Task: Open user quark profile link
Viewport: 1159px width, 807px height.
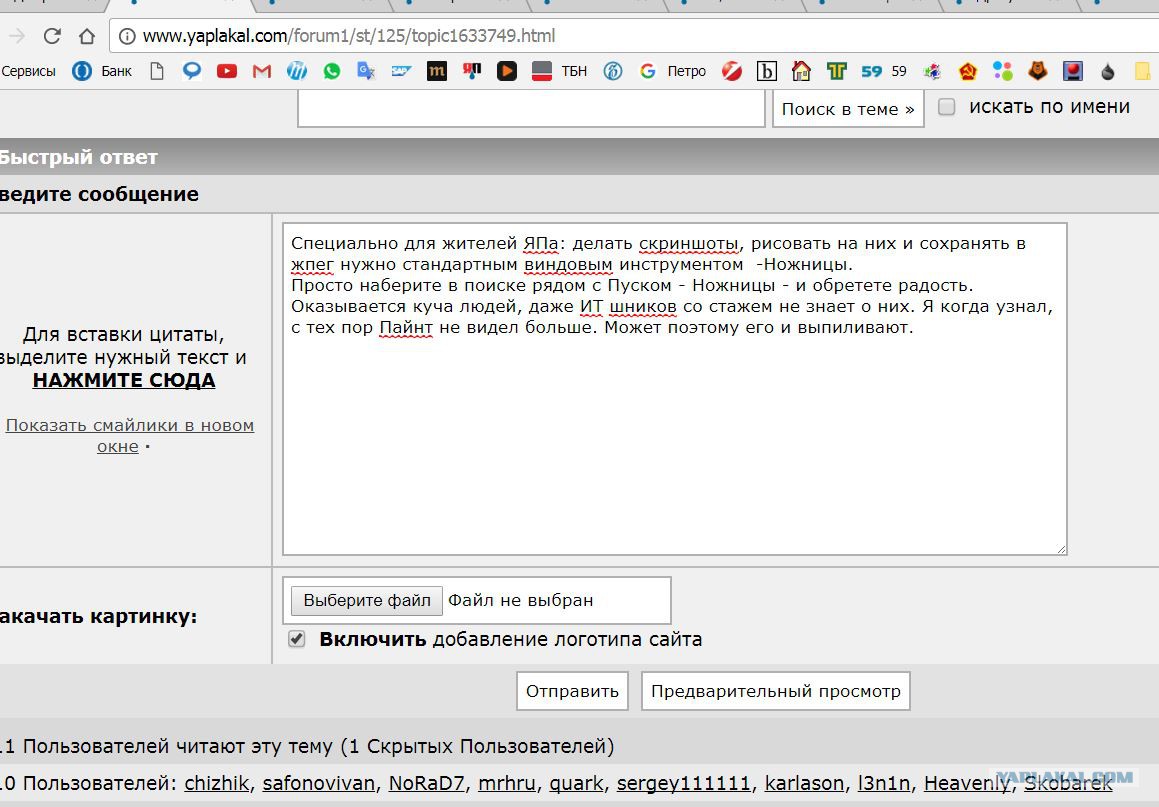Action: tap(577, 783)
